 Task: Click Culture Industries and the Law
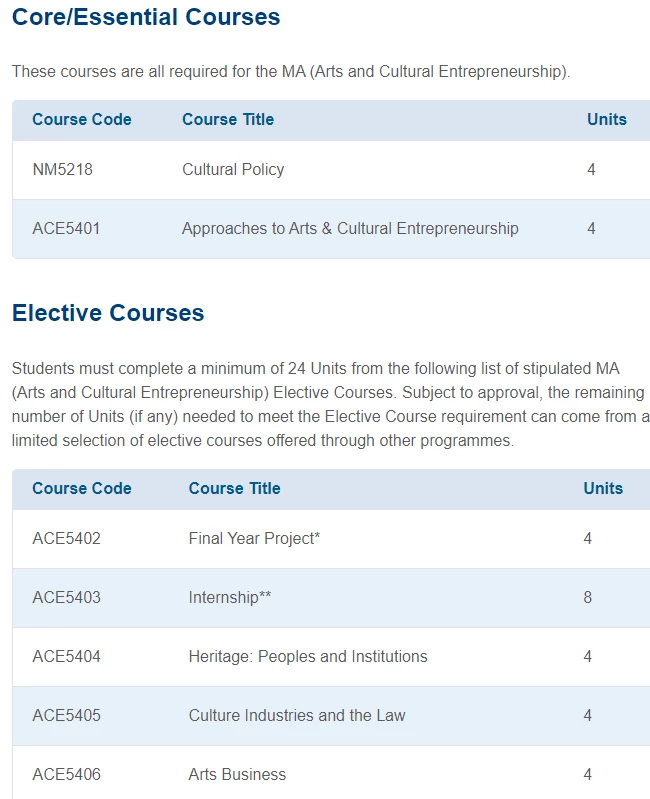pyautogui.click(x=297, y=715)
